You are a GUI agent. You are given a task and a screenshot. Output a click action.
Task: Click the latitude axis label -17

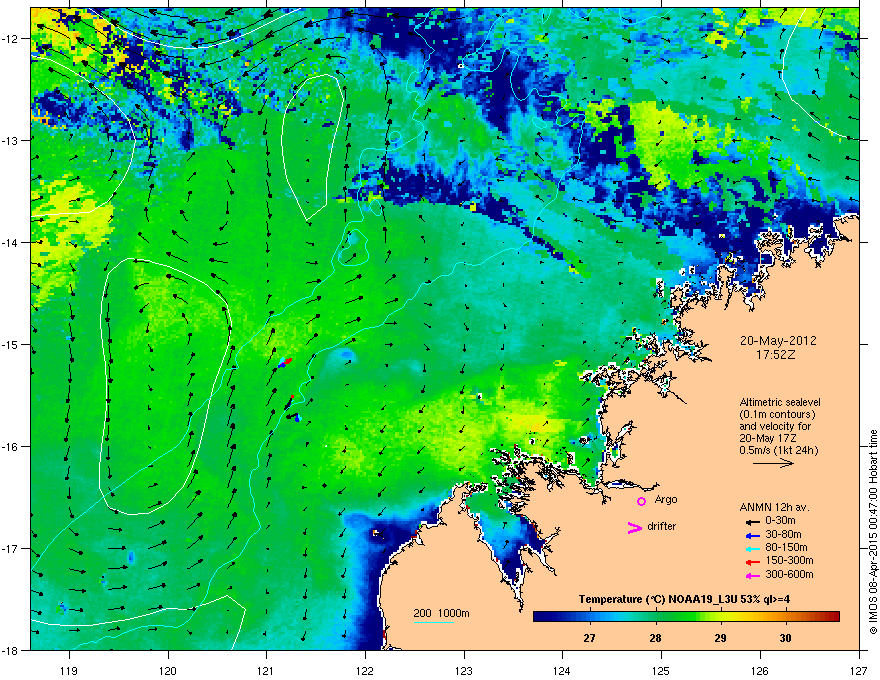coord(11,548)
